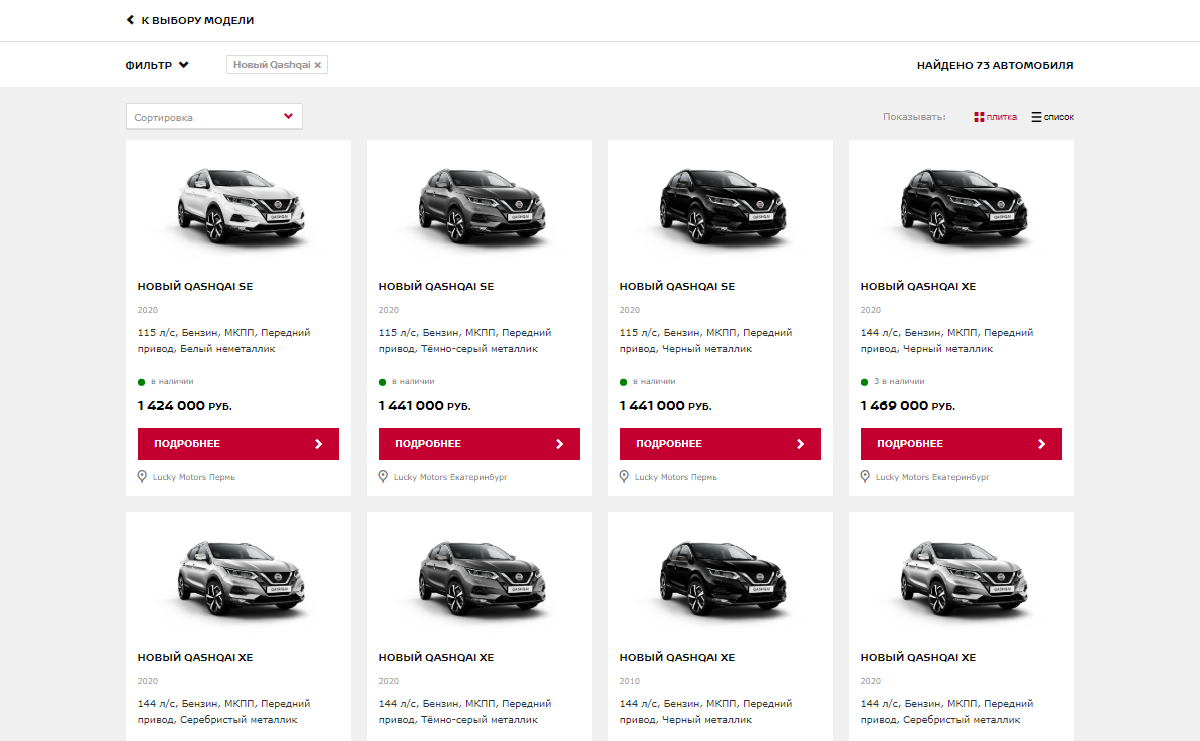Open the silver Qashqai XE image, first card of the second row
The height and width of the screenshot is (741, 1200).
click(x=238, y=578)
